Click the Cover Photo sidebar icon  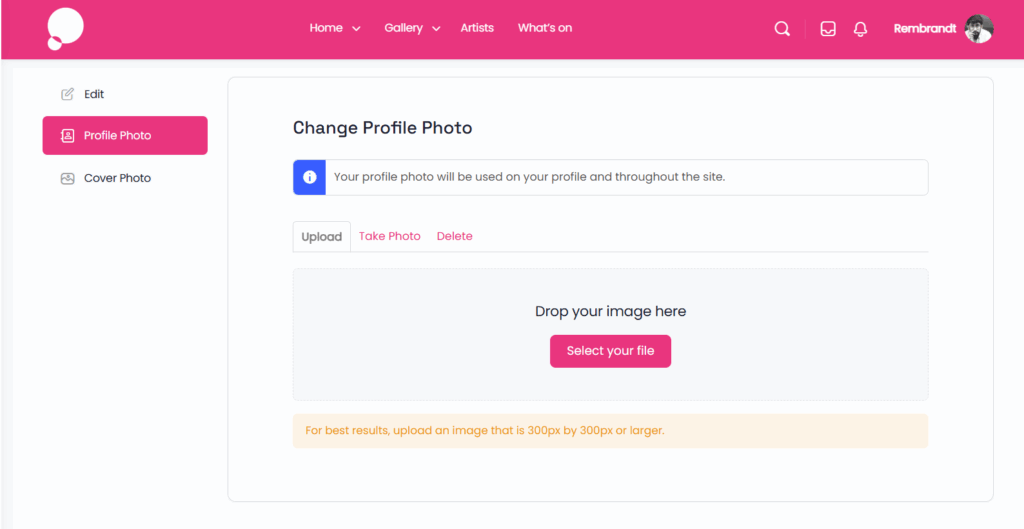tap(68, 178)
